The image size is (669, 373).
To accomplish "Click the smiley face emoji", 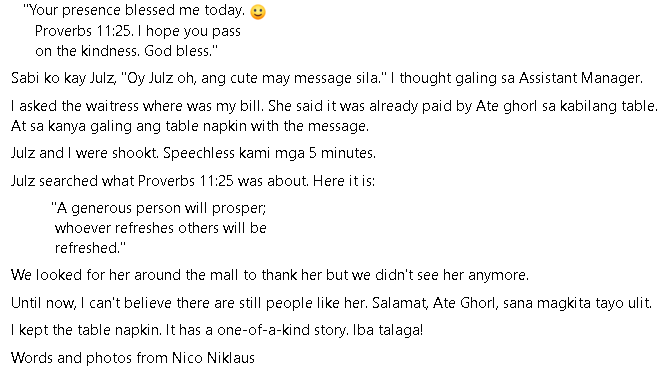I will [258, 12].
